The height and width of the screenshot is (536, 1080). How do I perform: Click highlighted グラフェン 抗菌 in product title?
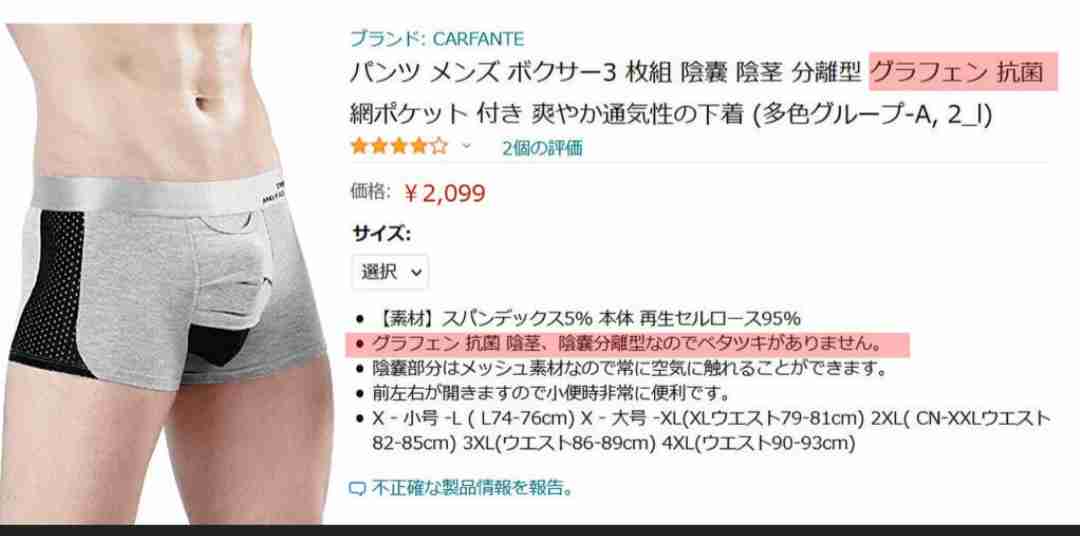(x=962, y=72)
